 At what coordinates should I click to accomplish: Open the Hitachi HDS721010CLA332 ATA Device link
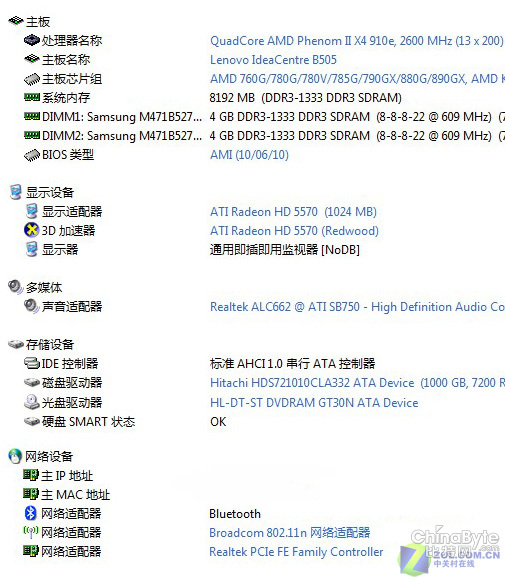coord(357,383)
